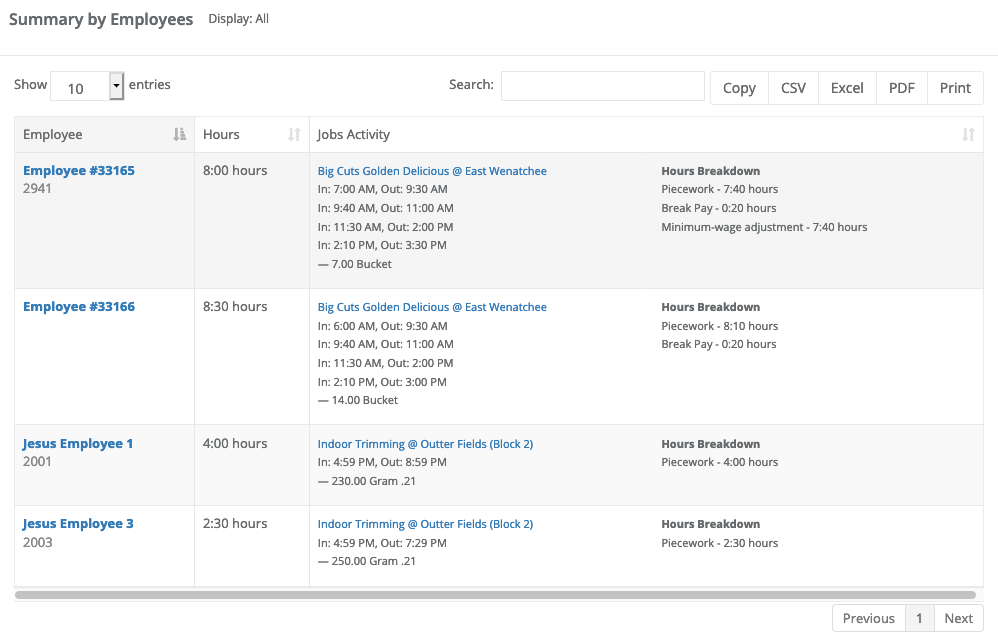
Task: Sort by Jobs Activity arrows icon
Action: point(968,134)
